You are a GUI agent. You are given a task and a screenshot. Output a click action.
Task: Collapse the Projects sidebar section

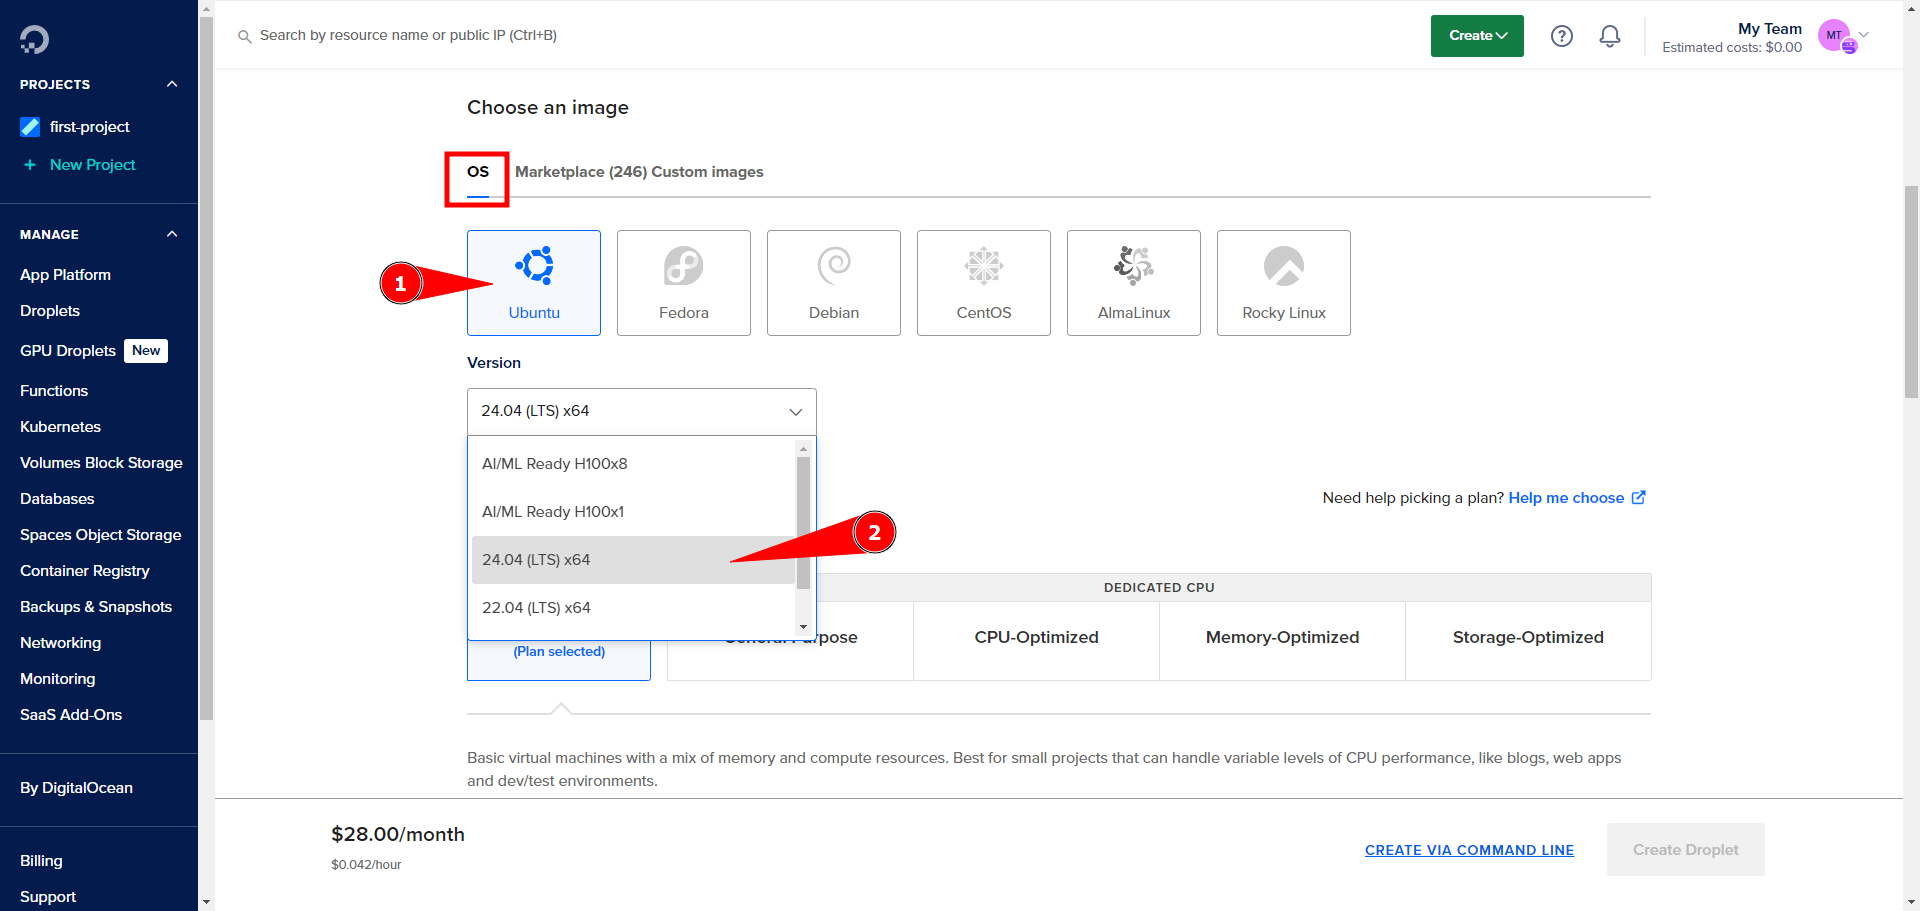point(172,85)
